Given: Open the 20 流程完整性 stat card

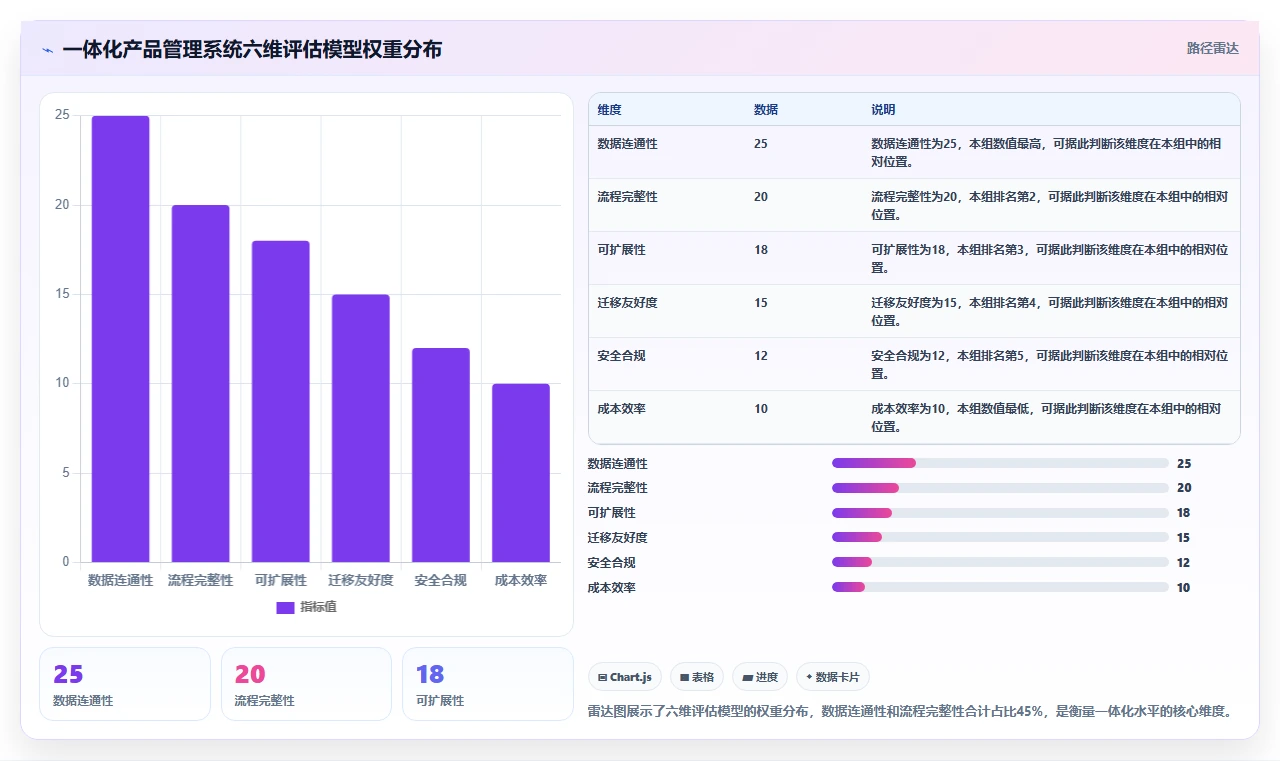Looking at the screenshot, I should tap(306, 684).
